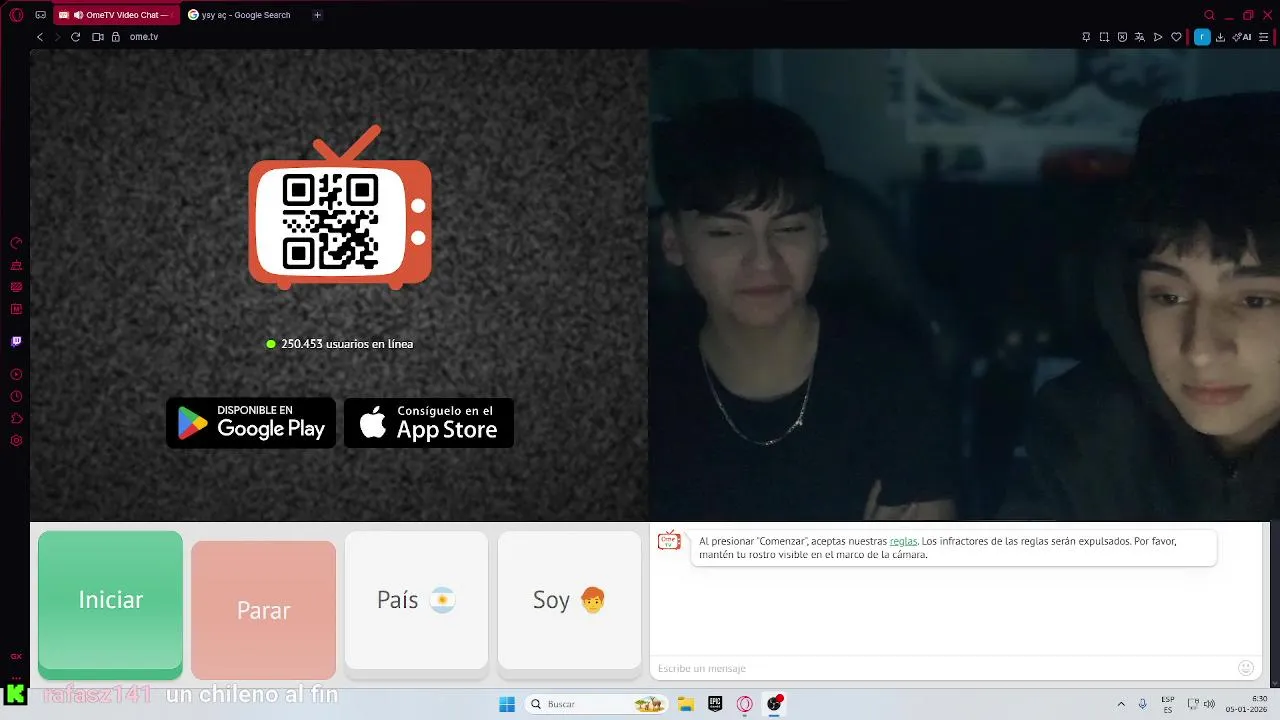
Task: Click the green Iniciar button
Action: [x=110, y=604]
